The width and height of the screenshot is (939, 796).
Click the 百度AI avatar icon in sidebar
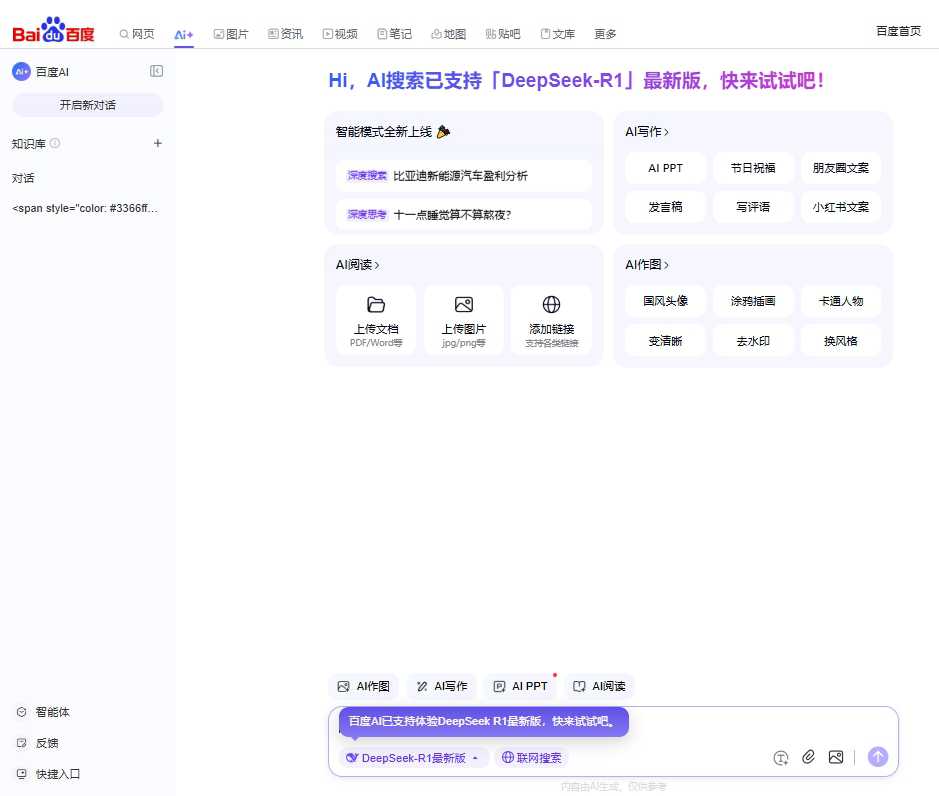pyautogui.click(x=22, y=71)
